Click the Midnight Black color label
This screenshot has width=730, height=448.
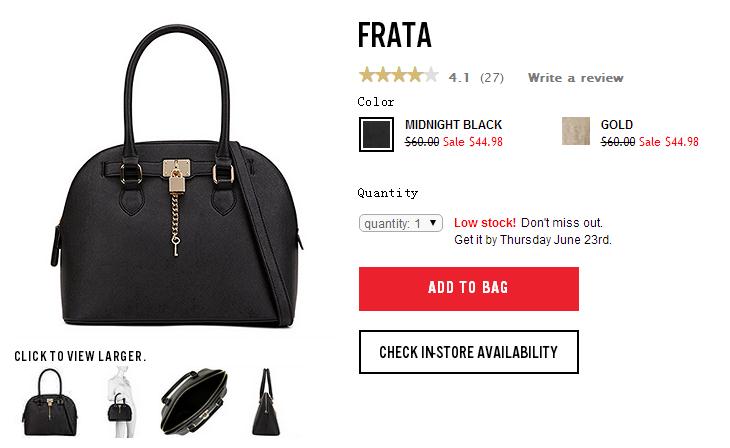tap(453, 125)
